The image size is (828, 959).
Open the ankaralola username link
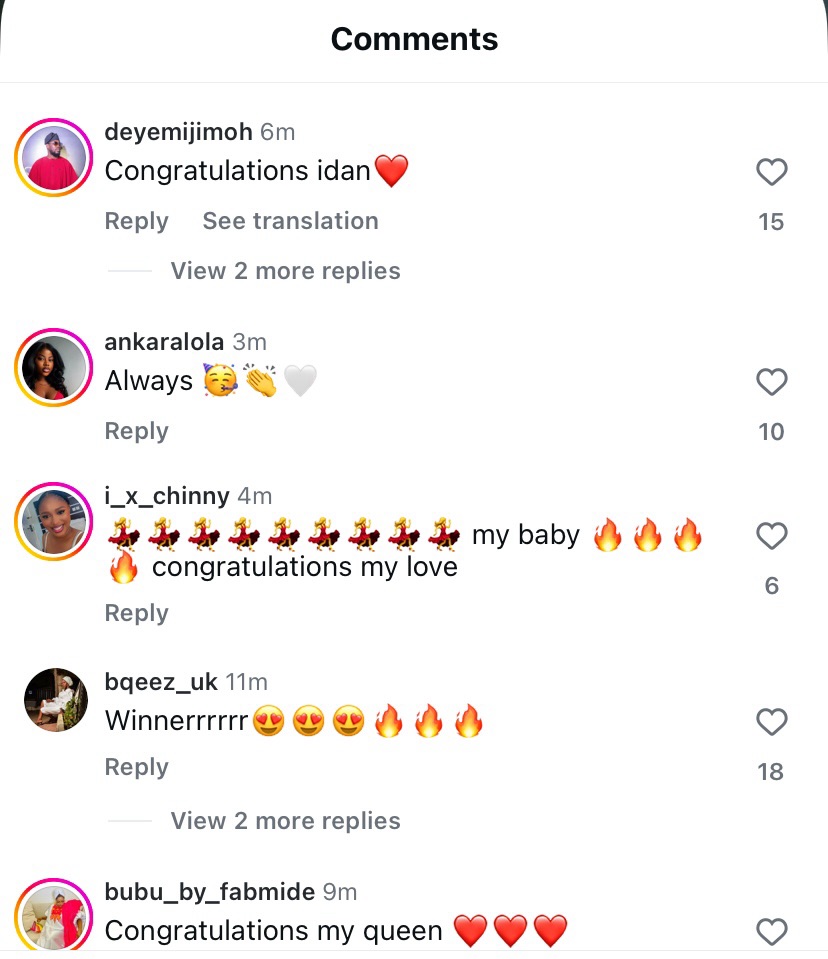click(x=164, y=342)
